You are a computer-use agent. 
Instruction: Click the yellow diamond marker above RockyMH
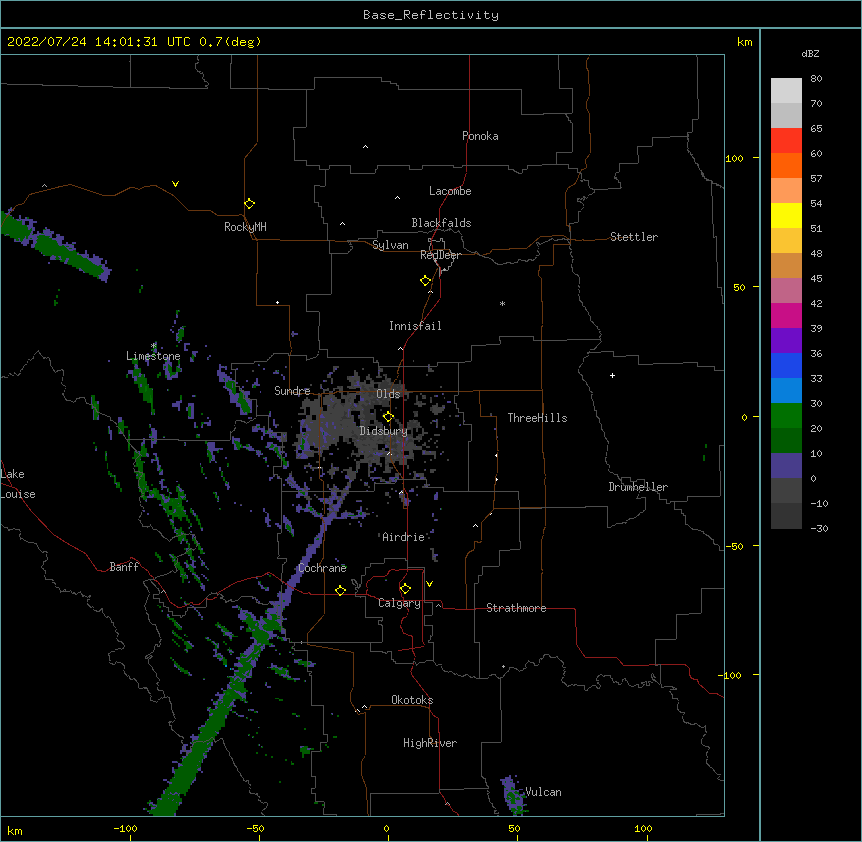coord(250,204)
